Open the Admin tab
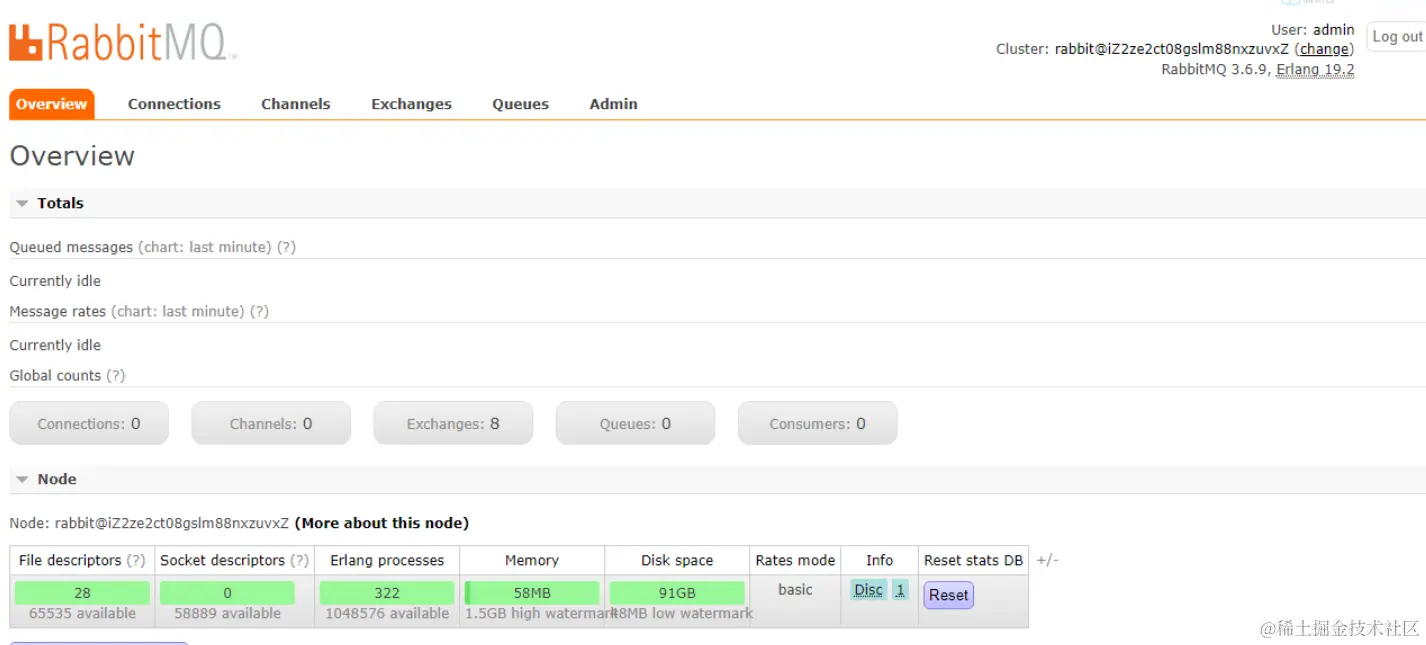This screenshot has width=1426, height=645. (x=613, y=104)
